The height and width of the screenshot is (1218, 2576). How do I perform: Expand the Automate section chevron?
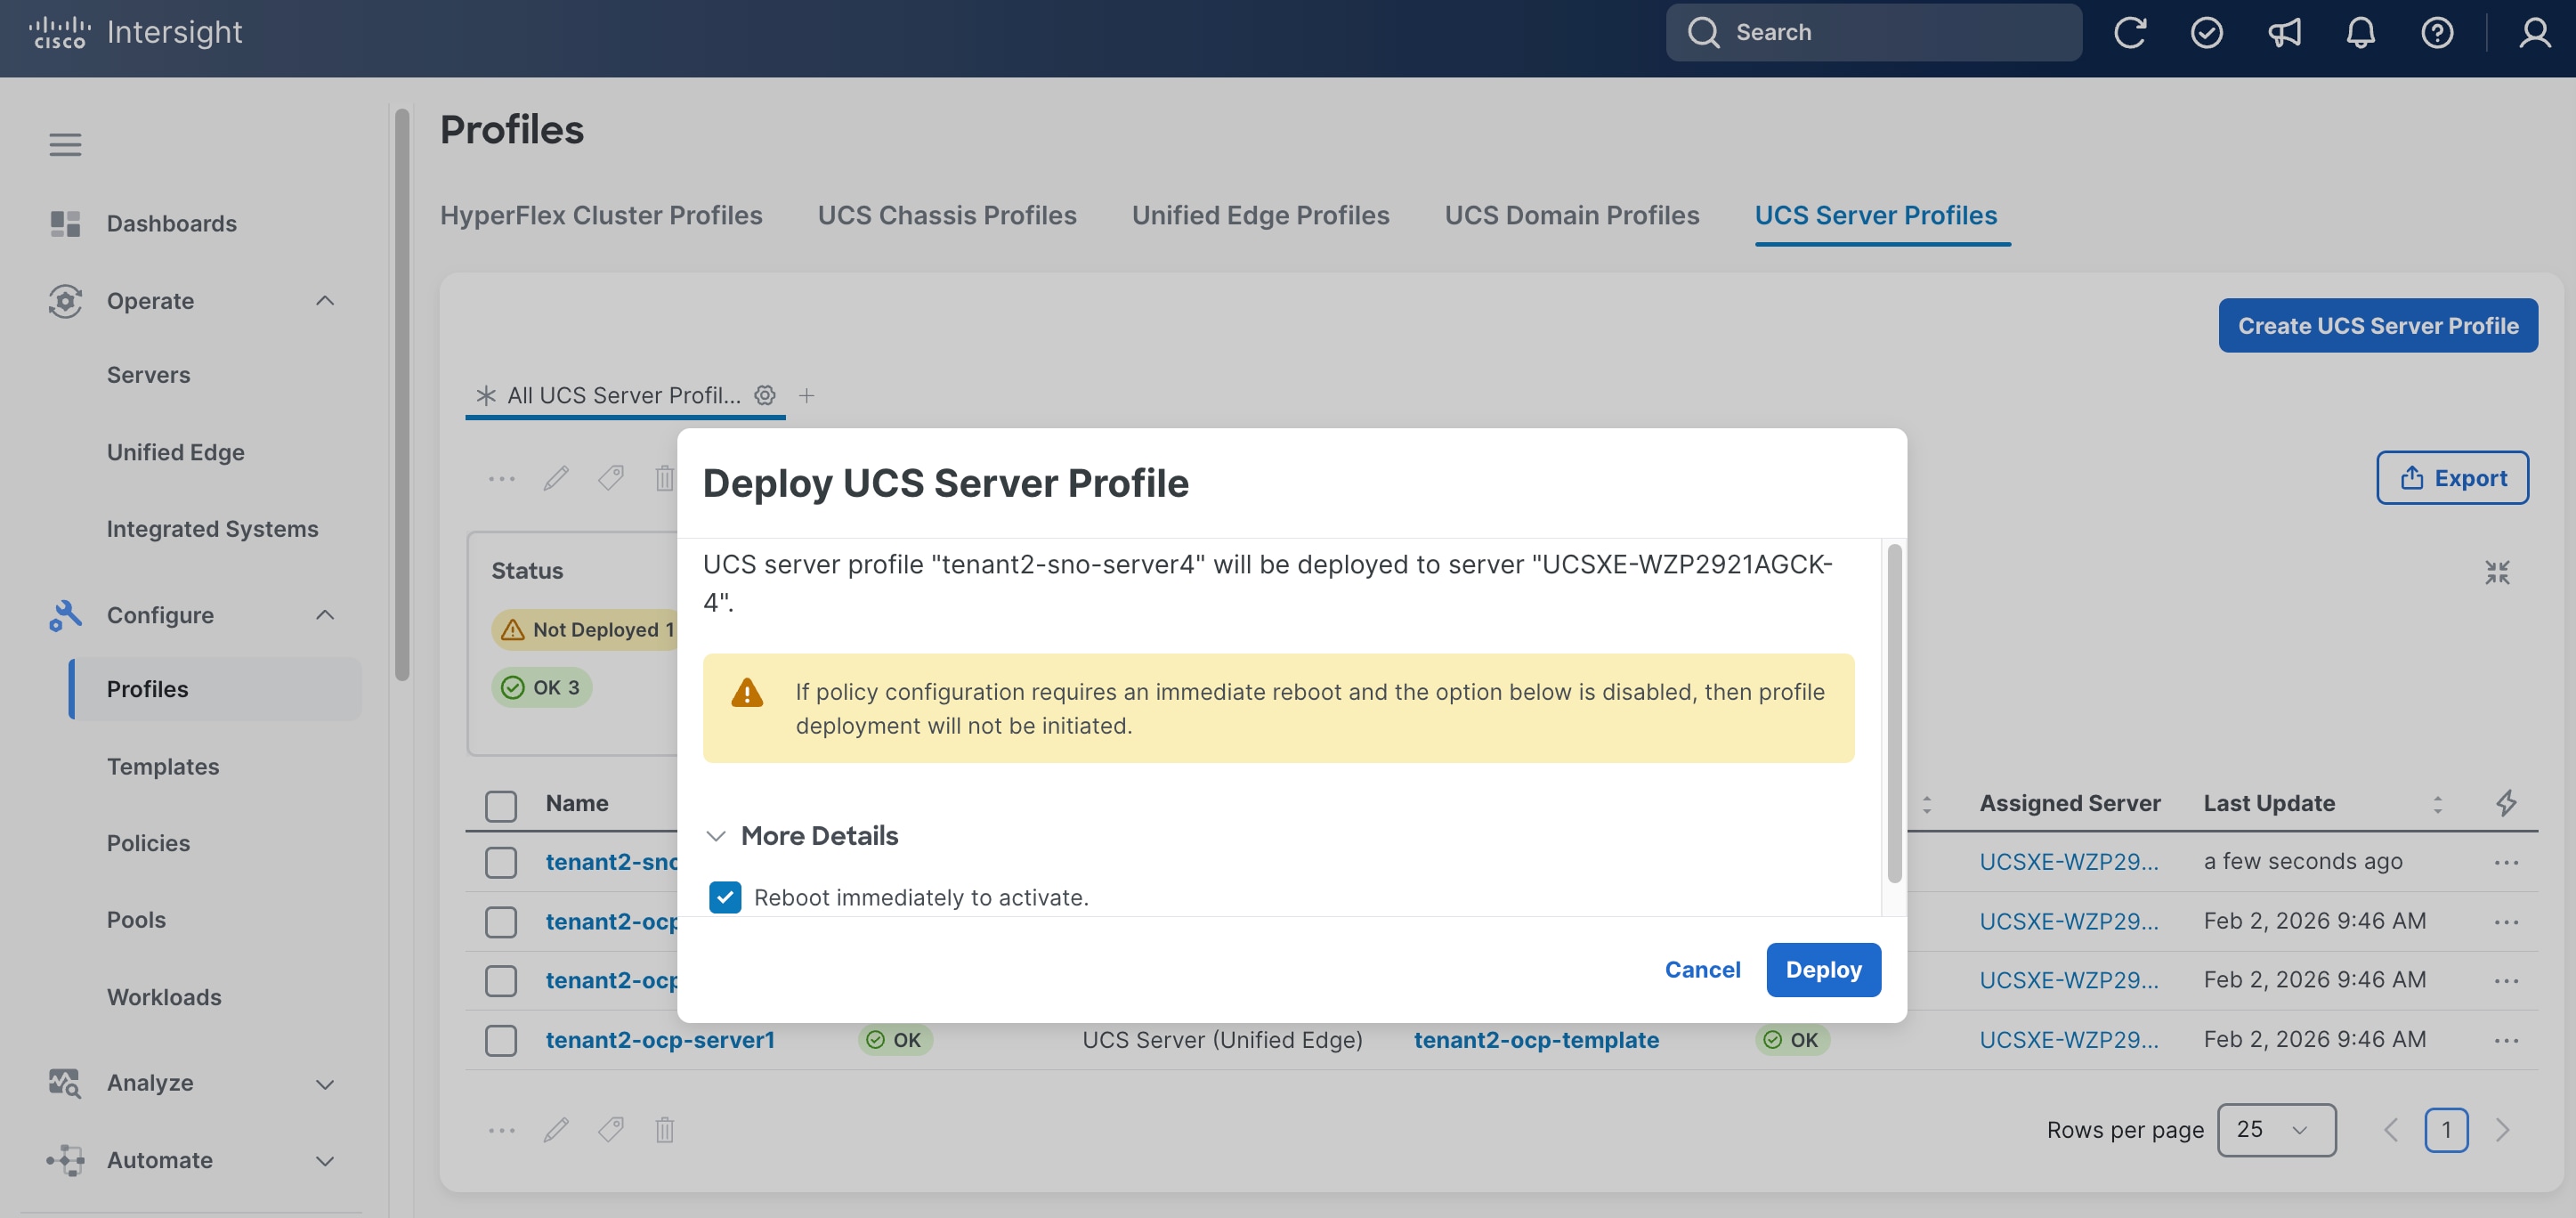coord(325,1161)
